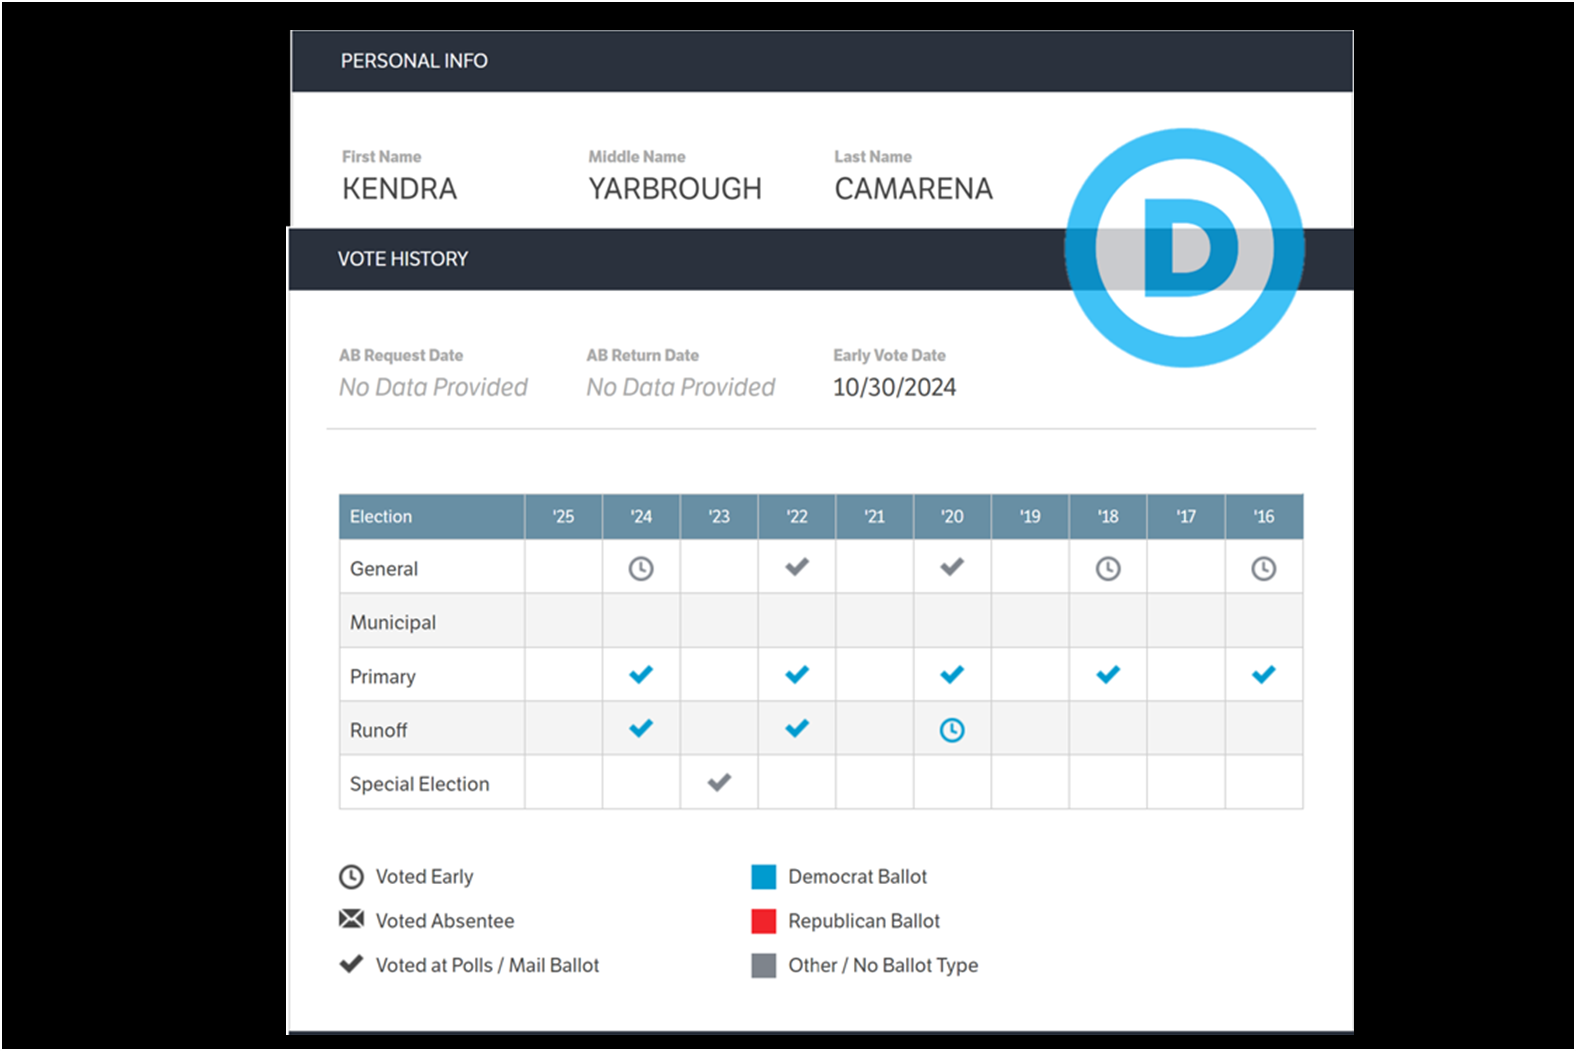Select the 2024 Runoff blue checkmark
The height and width of the screenshot is (1051, 1576).
[641, 728]
